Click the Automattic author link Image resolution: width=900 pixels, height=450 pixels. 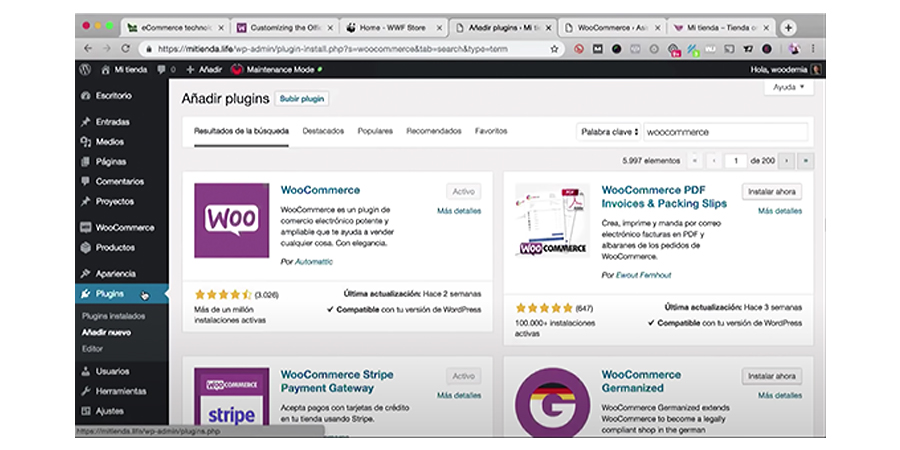point(314,262)
